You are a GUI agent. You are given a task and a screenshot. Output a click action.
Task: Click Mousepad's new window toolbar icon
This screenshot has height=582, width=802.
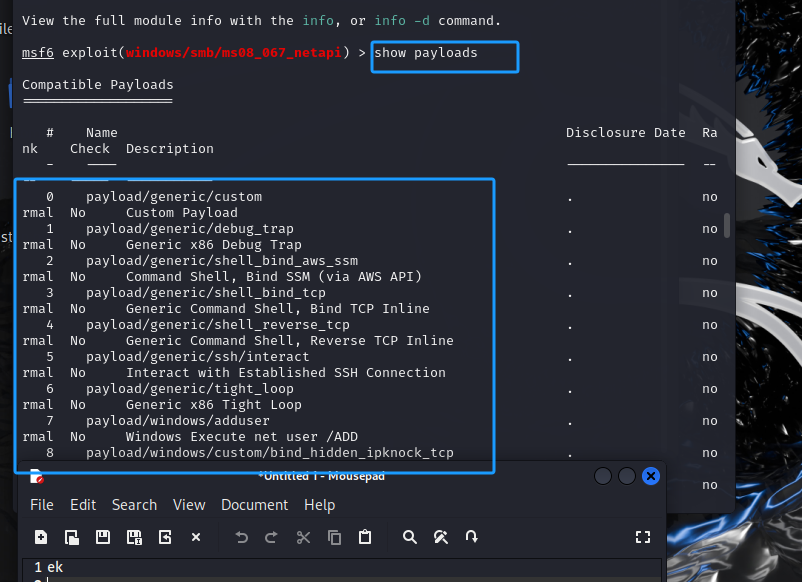(x=72, y=537)
